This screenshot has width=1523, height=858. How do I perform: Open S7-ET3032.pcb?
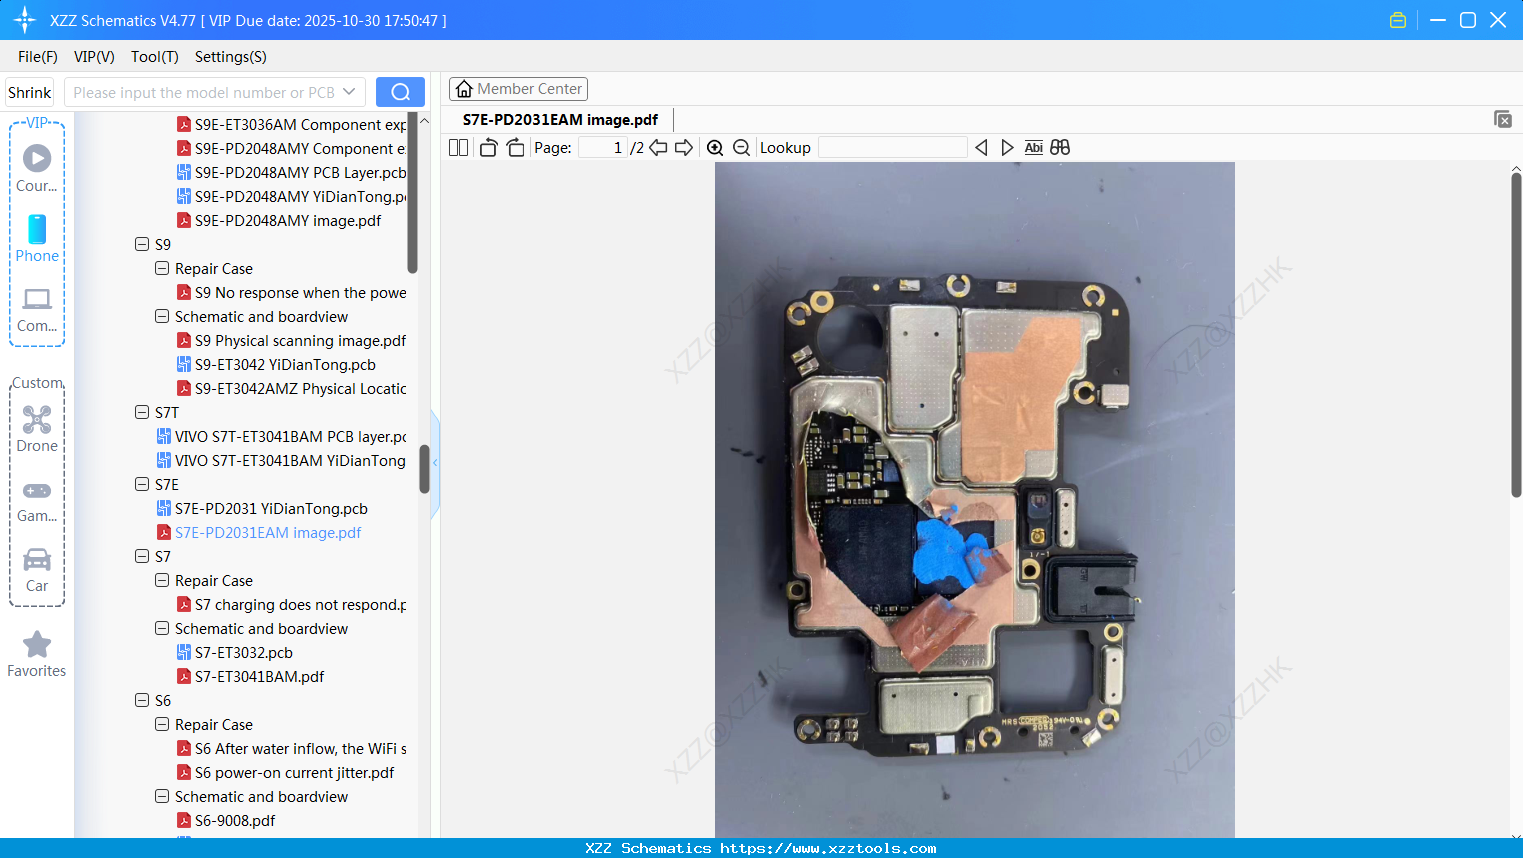pyautogui.click(x=235, y=652)
